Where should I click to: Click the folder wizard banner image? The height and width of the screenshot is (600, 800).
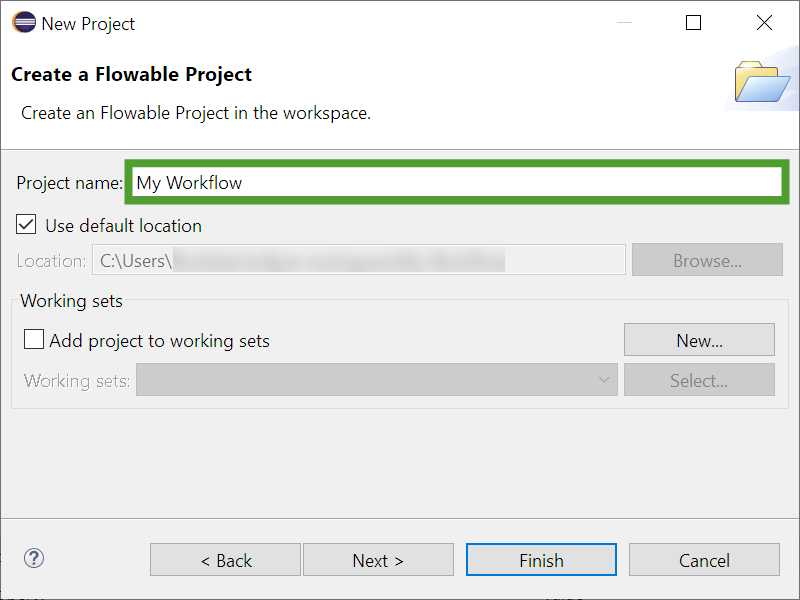[762, 82]
